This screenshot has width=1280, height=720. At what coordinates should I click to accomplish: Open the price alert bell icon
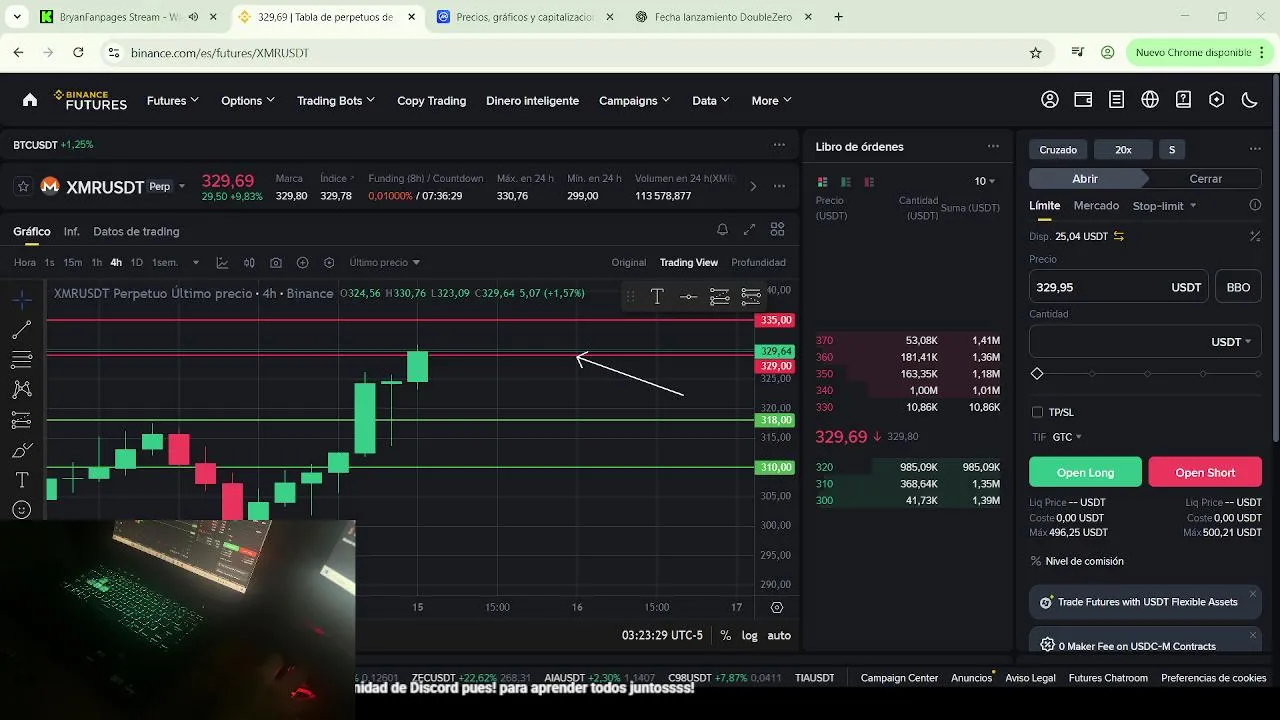(x=722, y=230)
